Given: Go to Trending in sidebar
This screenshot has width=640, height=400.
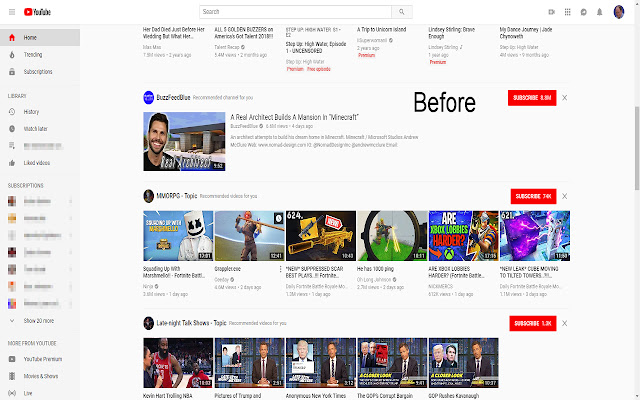Looking at the screenshot, I should (x=33, y=54).
